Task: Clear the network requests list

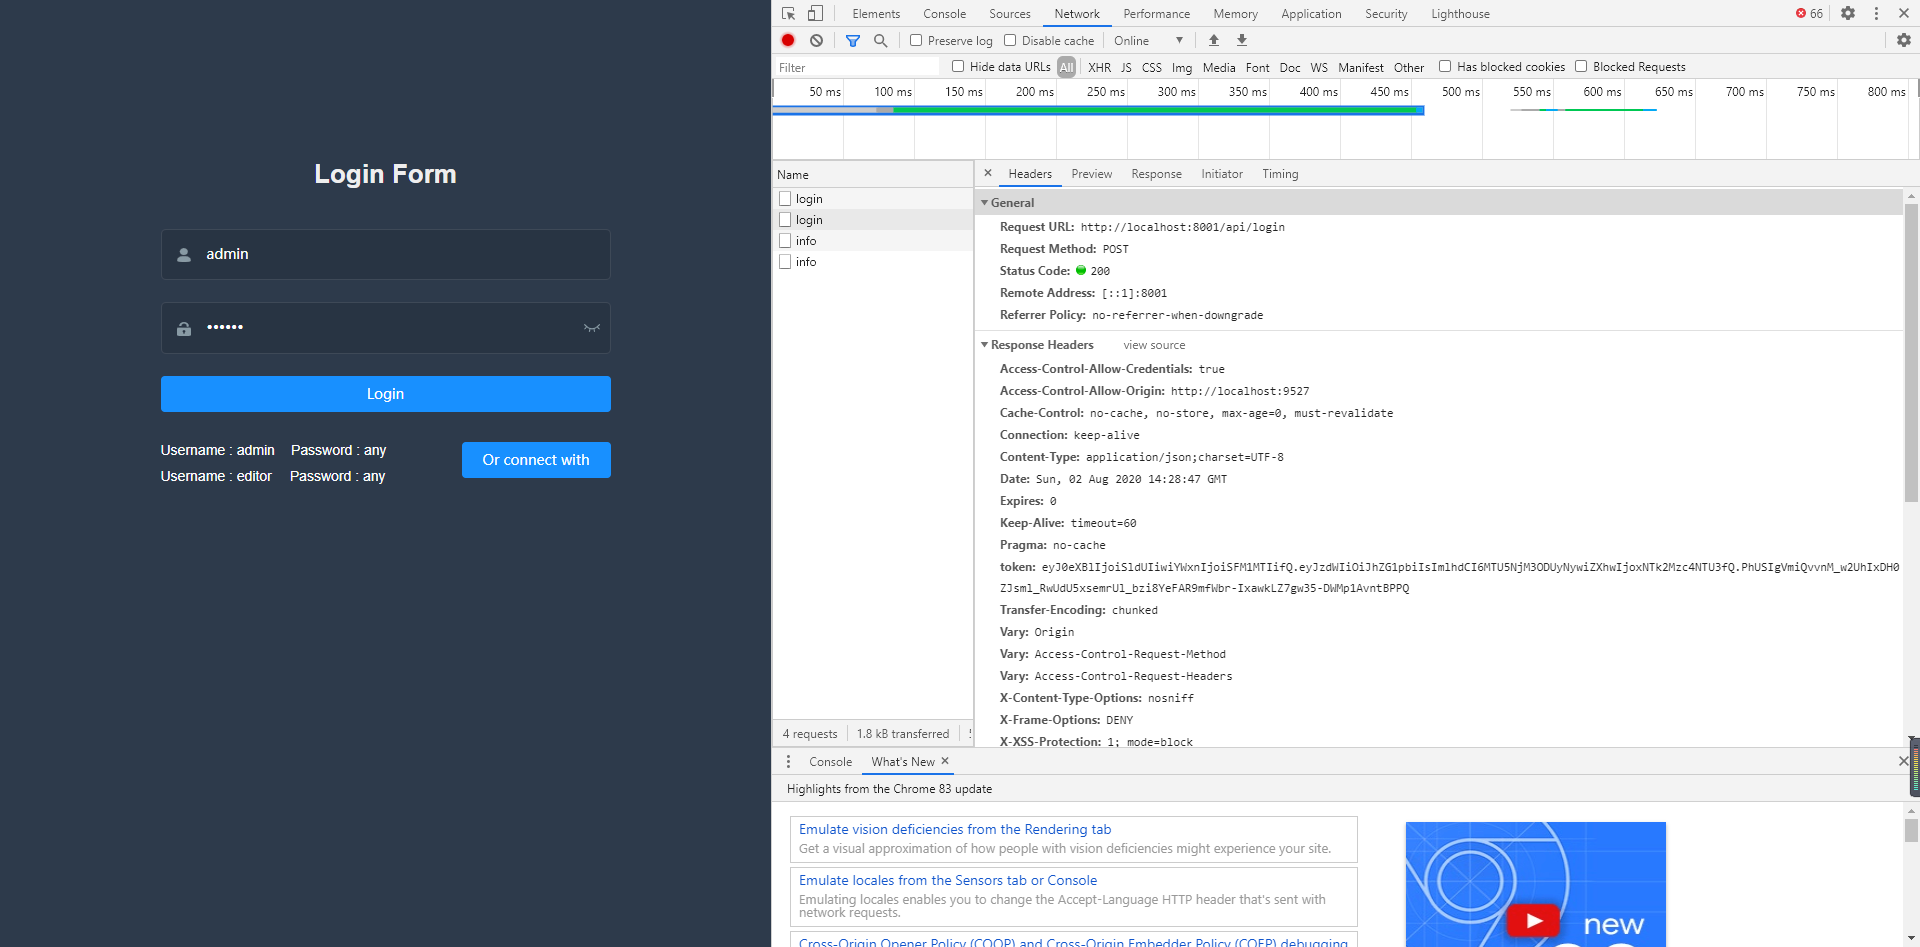Action: [x=817, y=40]
